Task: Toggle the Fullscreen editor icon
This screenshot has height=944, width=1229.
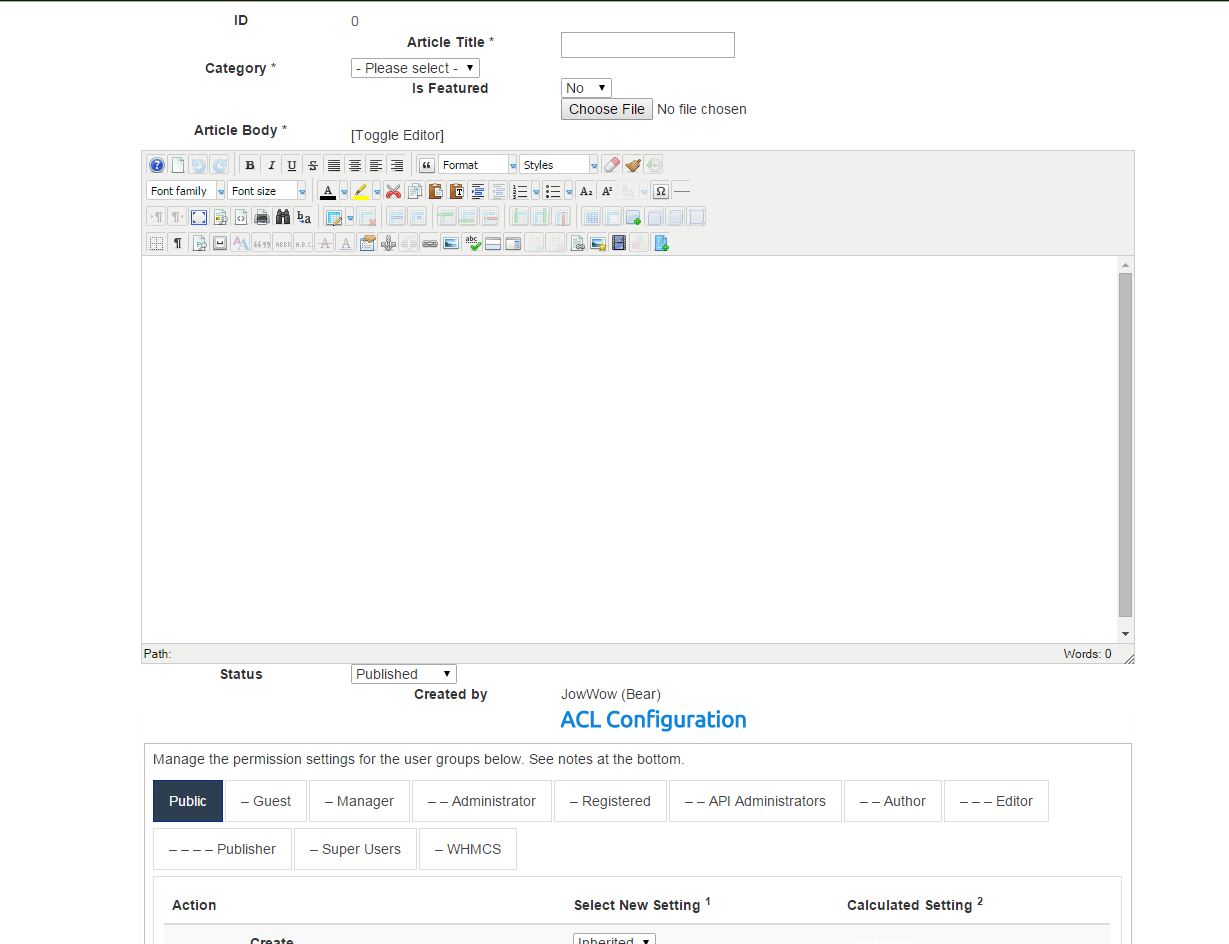Action: 198,217
